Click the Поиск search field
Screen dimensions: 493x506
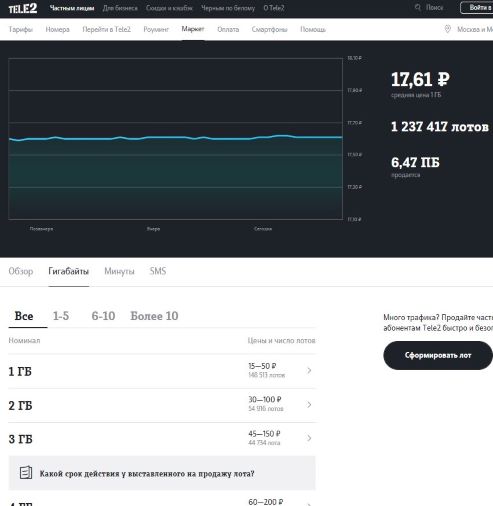pos(435,7)
